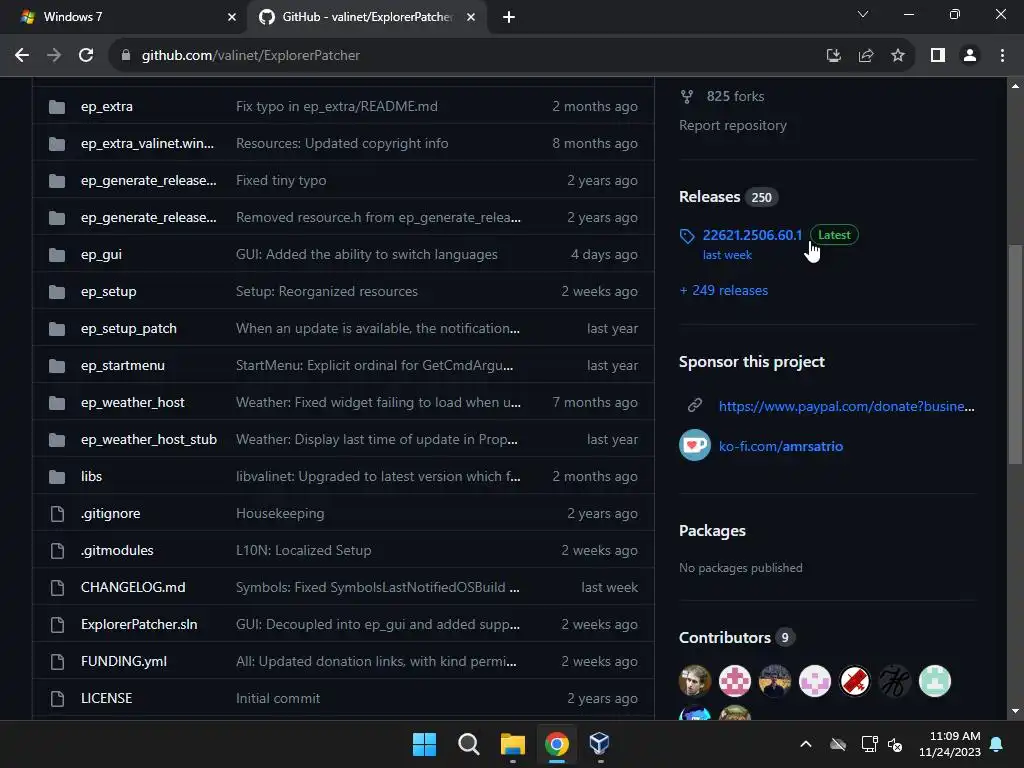The height and width of the screenshot is (768, 1024).
Task: Open FUNDING.yml file
Action: 124,662
